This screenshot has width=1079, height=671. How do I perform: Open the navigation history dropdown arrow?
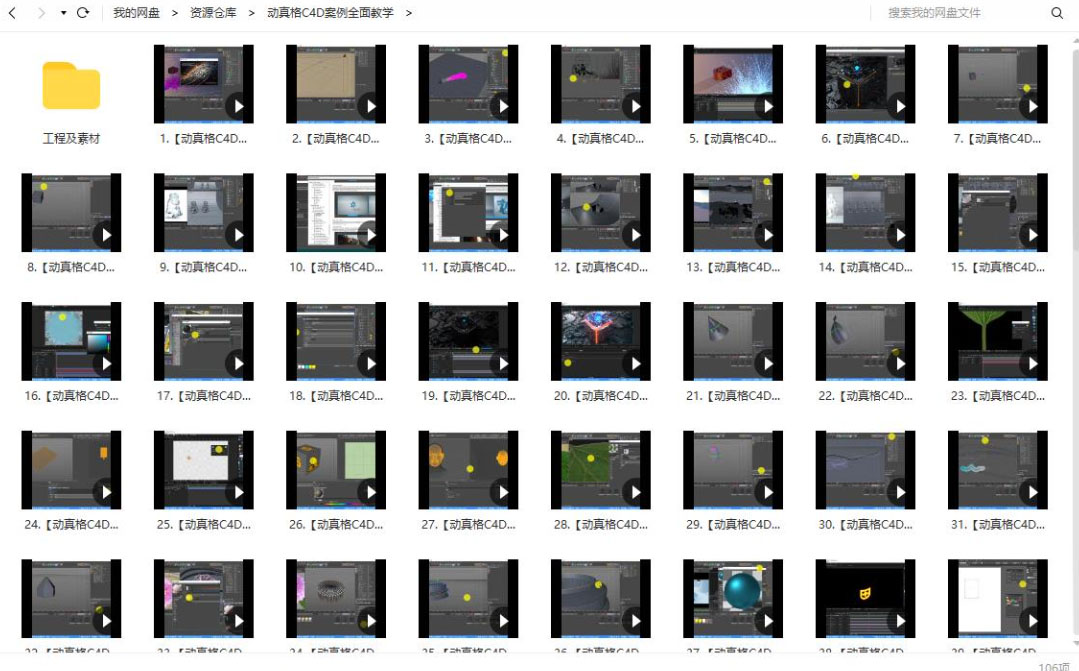point(63,12)
